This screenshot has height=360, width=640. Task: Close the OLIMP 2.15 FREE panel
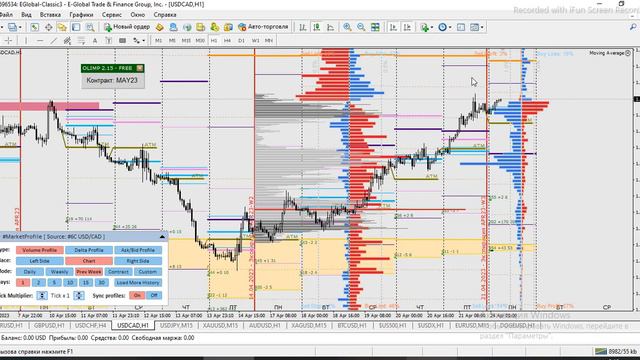pyautogui.click(x=140, y=68)
